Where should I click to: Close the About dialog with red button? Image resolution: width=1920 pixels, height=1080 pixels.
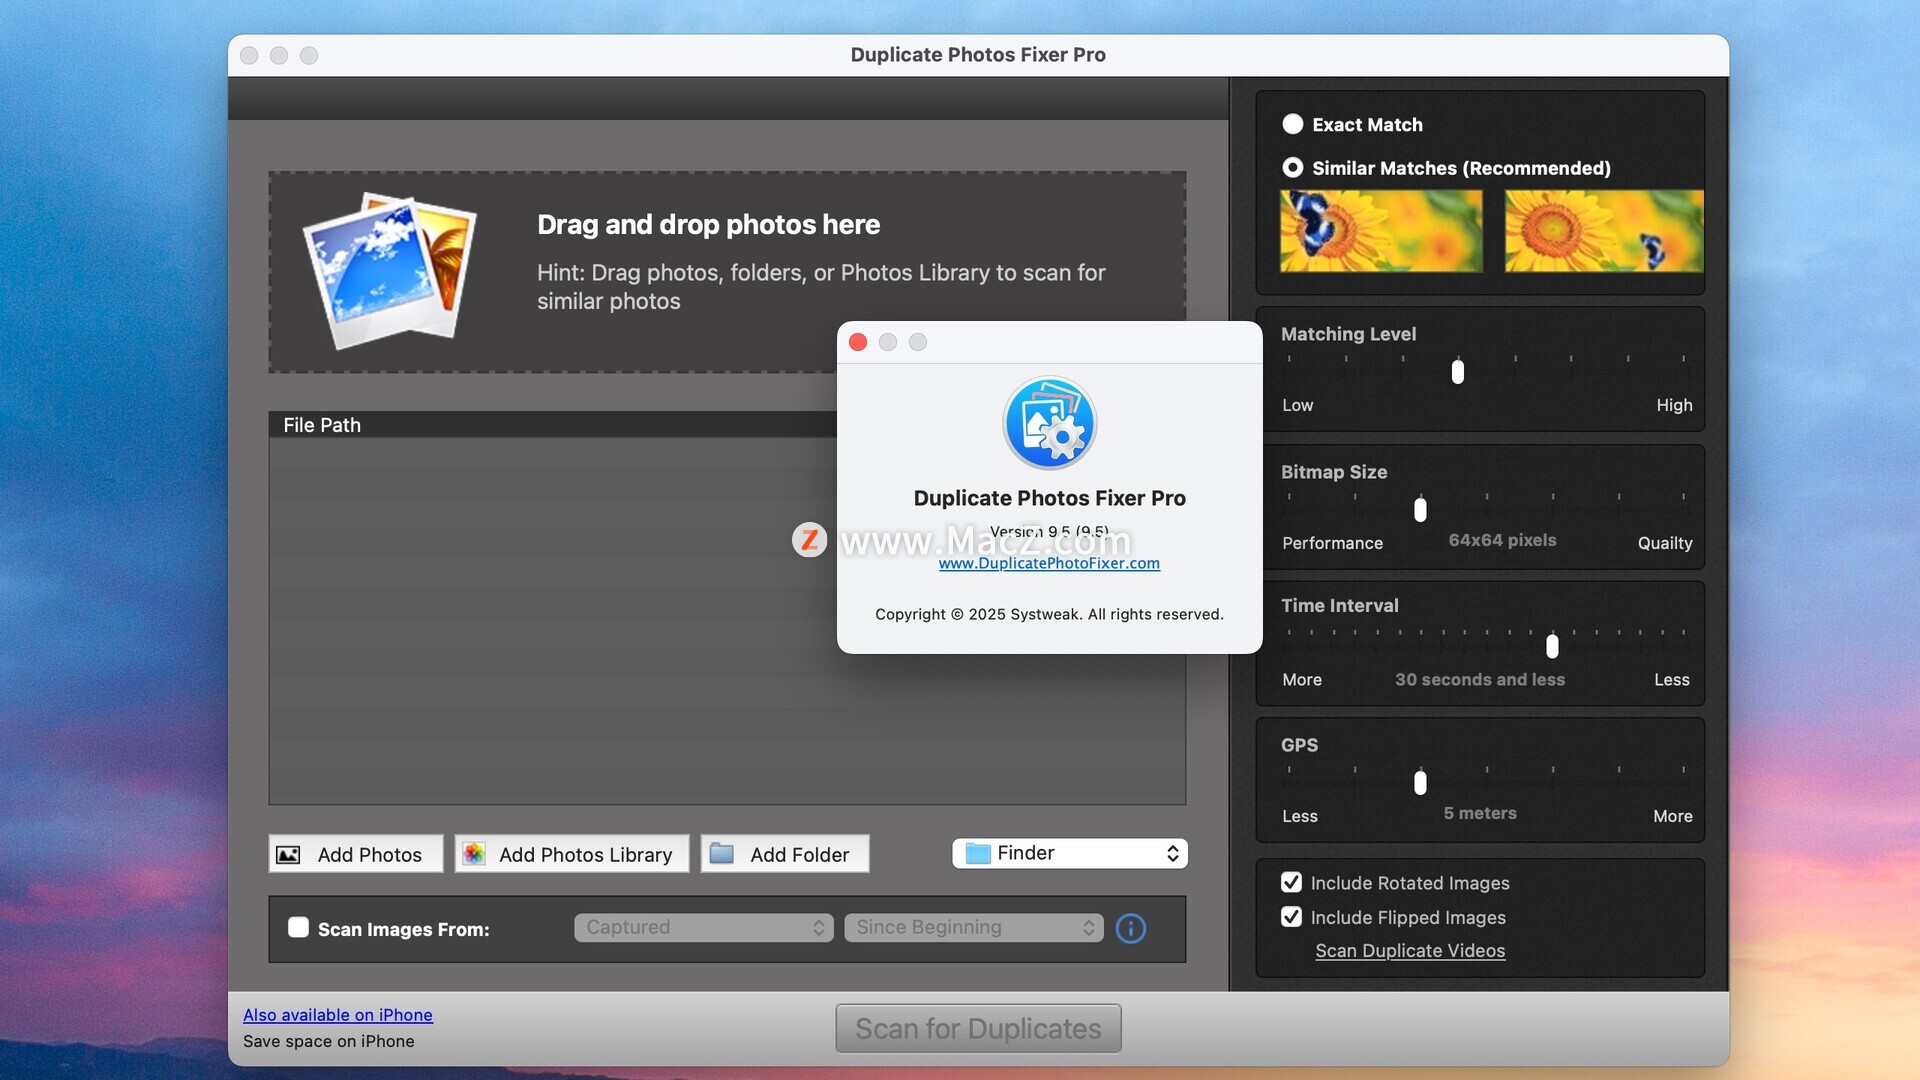point(858,342)
